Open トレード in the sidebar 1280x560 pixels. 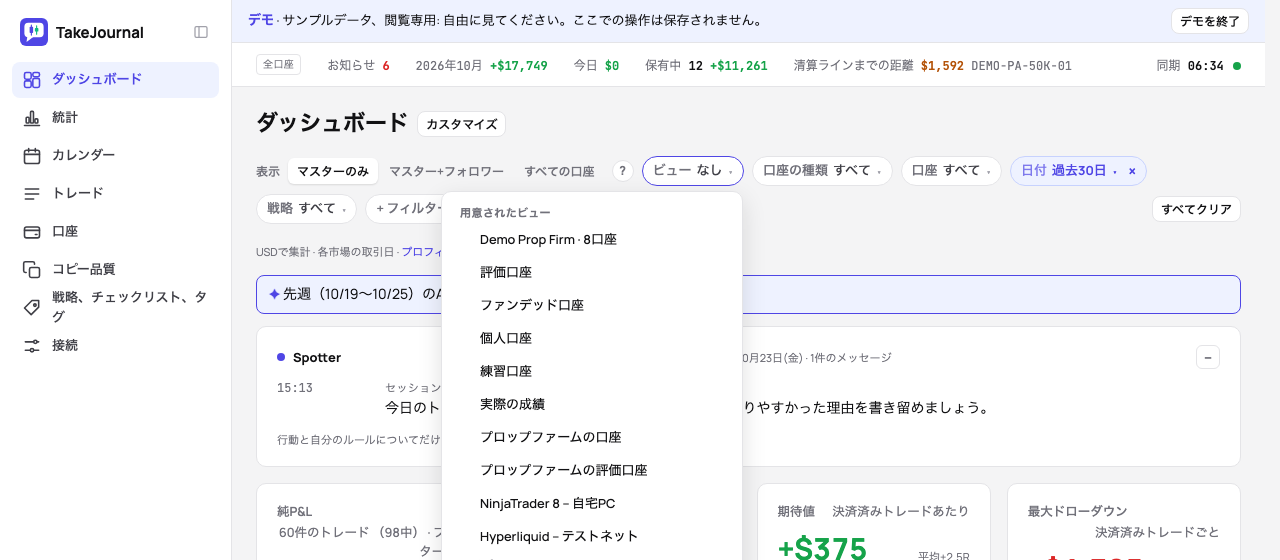click(x=115, y=194)
